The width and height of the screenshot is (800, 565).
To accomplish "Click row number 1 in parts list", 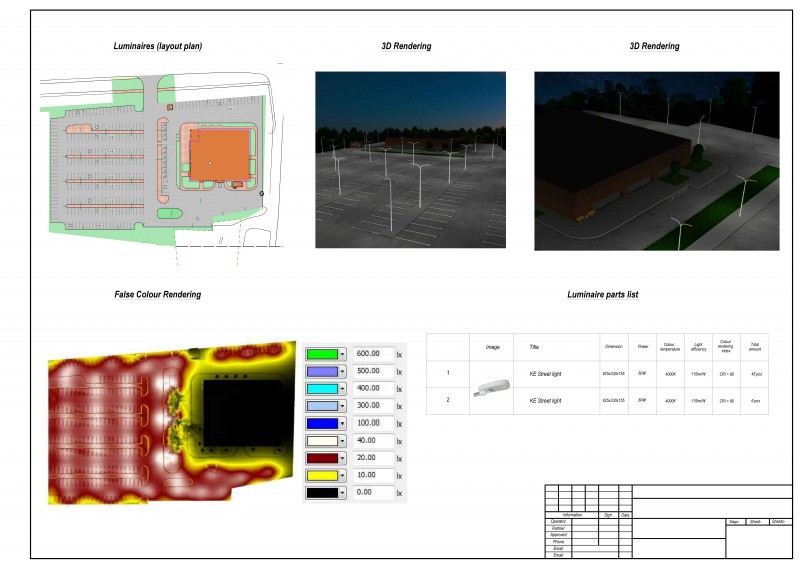I will [x=448, y=373].
